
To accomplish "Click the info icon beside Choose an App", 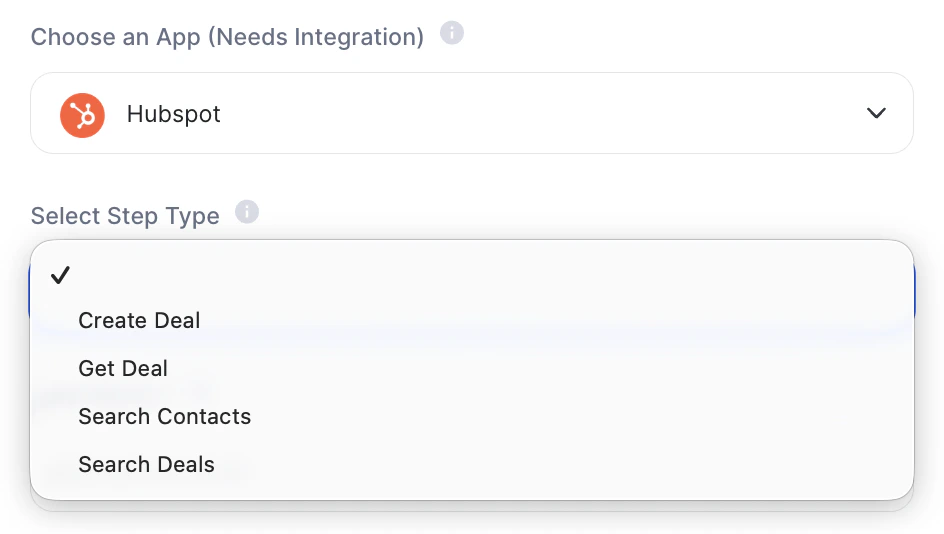I will (x=452, y=34).
